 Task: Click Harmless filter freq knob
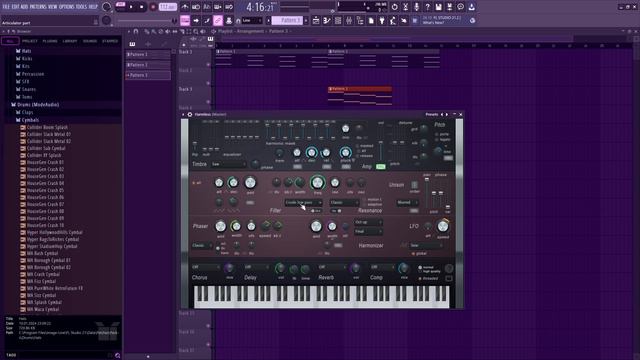318,182
